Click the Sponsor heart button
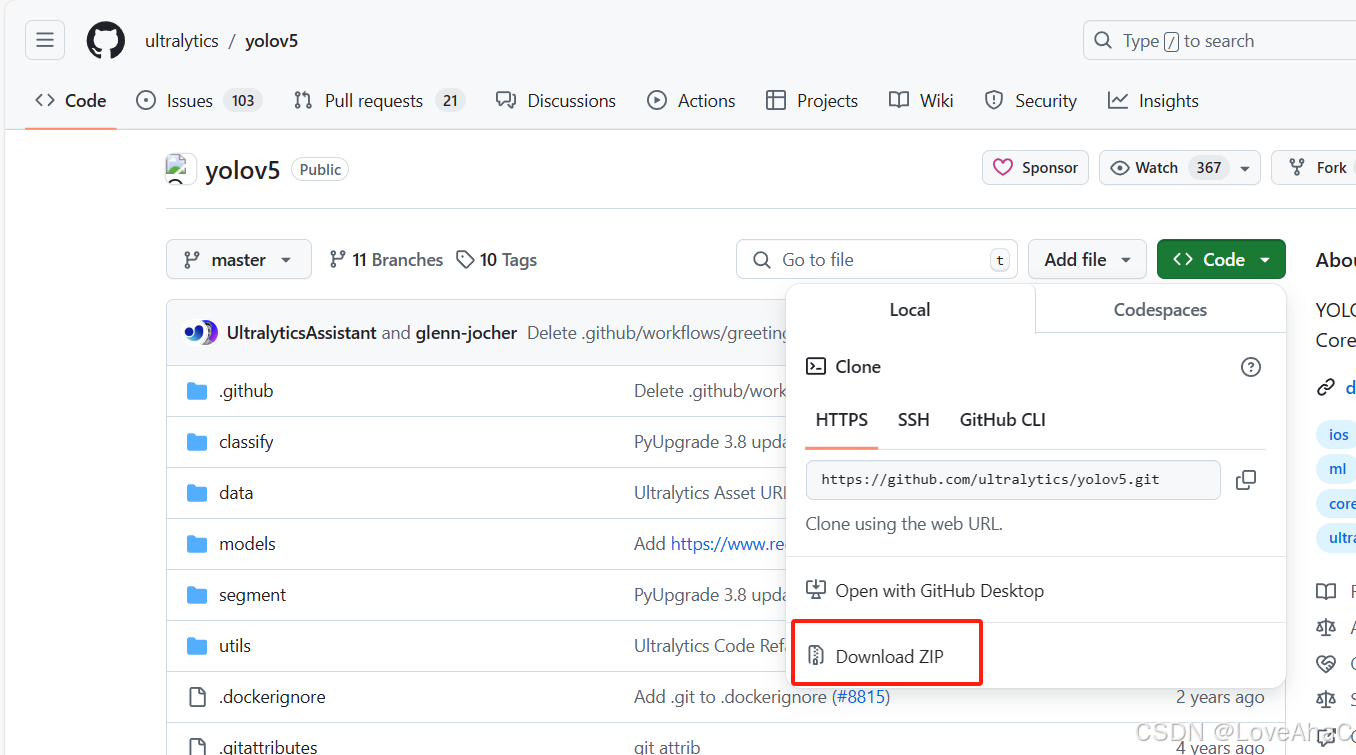 1036,168
